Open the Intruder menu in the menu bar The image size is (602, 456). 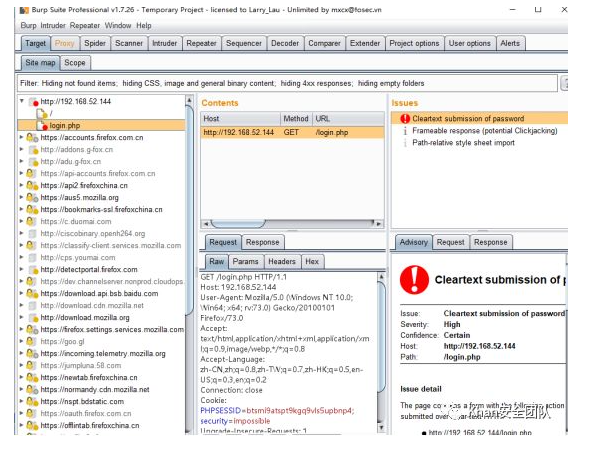coord(53,26)
